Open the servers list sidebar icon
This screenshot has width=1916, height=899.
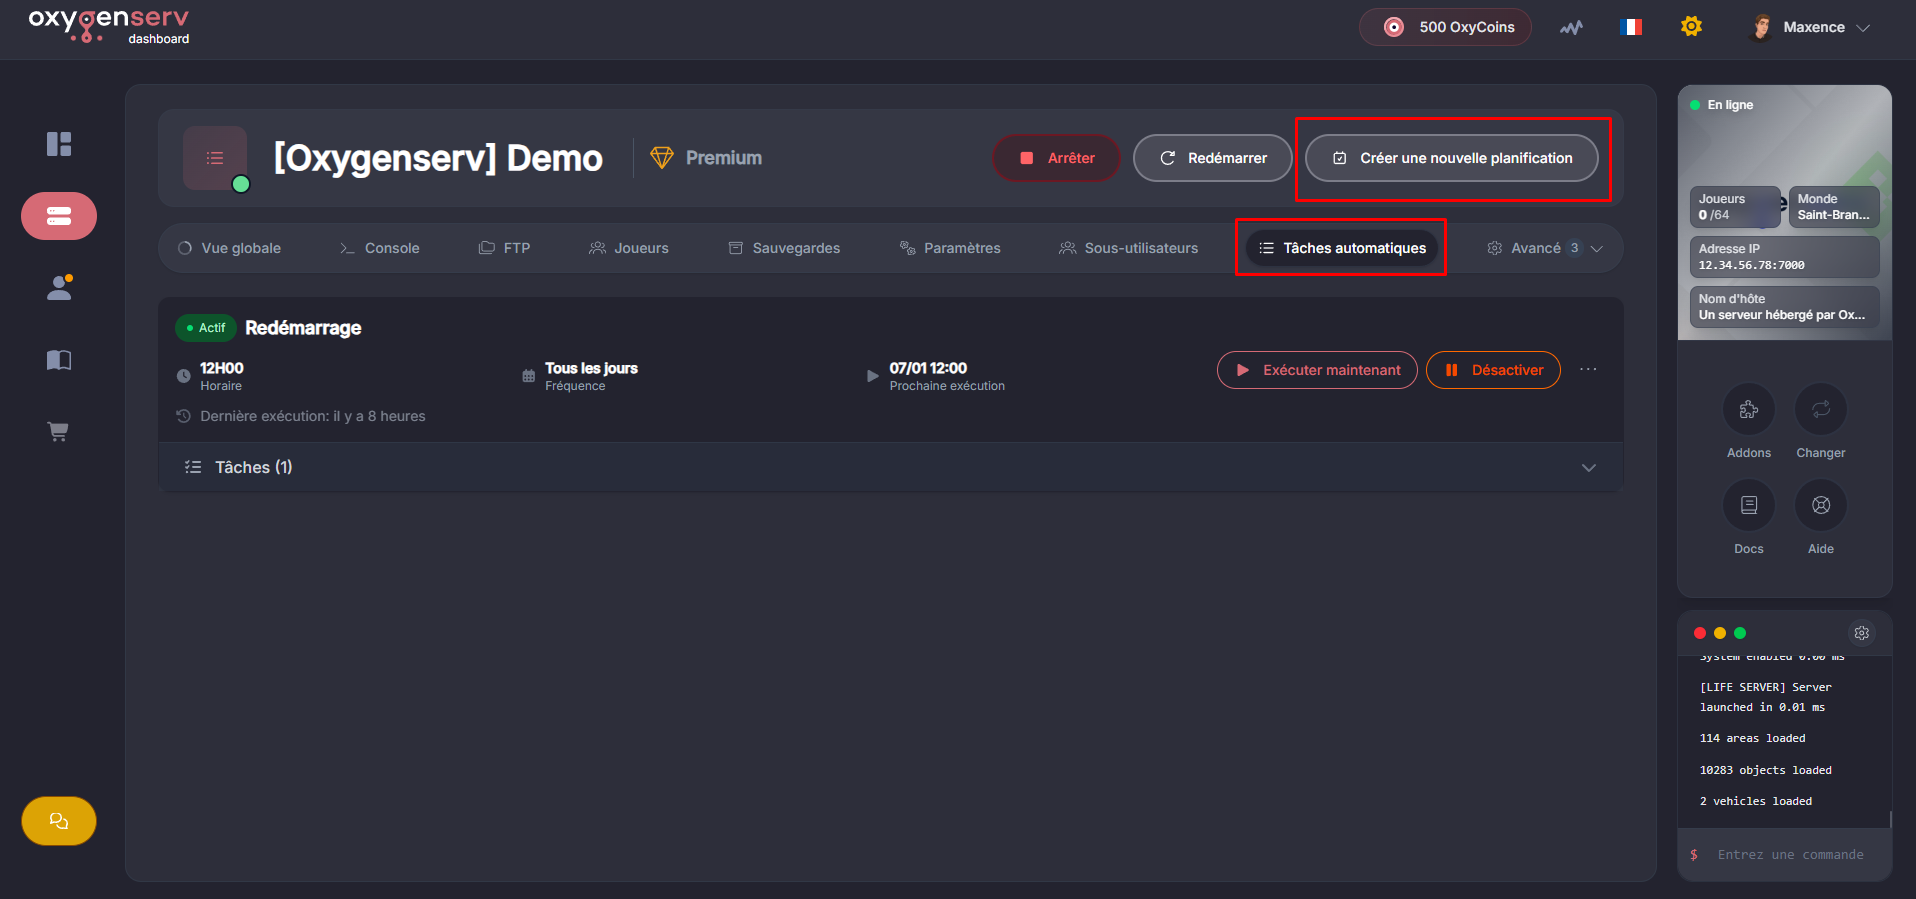tap(59, 216)
